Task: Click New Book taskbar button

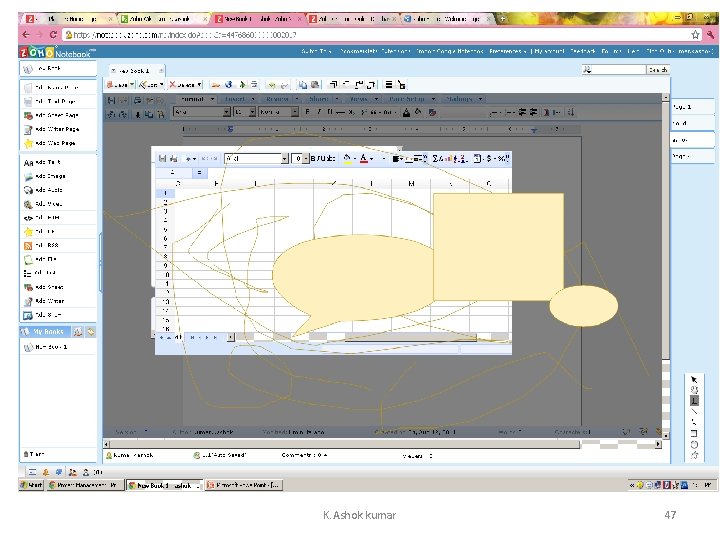Action: 164,485
